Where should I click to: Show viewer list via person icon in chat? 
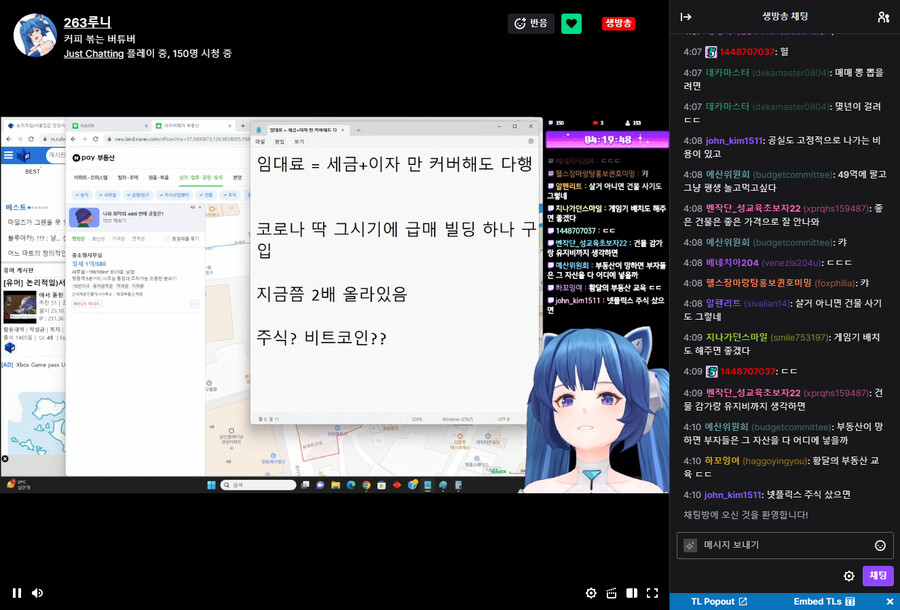click(883, 17)
